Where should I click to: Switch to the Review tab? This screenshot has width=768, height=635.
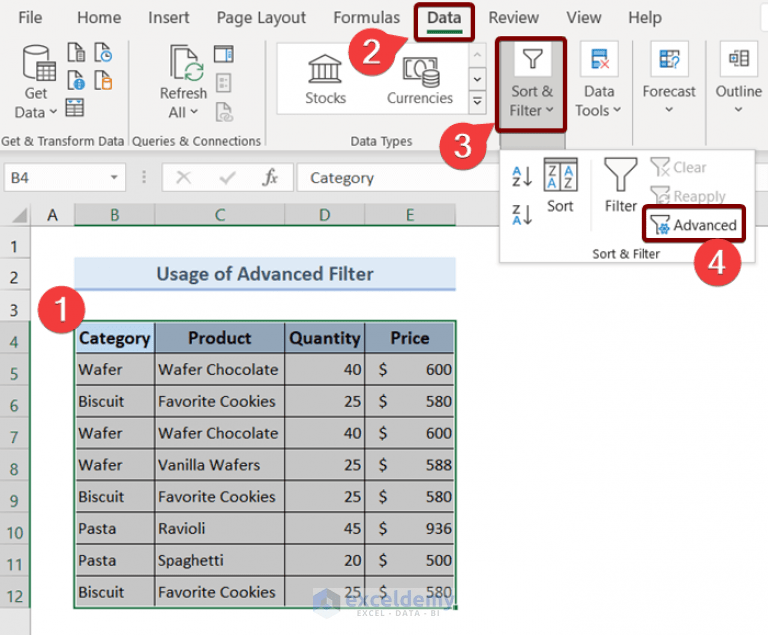click(x=513, y=18)
